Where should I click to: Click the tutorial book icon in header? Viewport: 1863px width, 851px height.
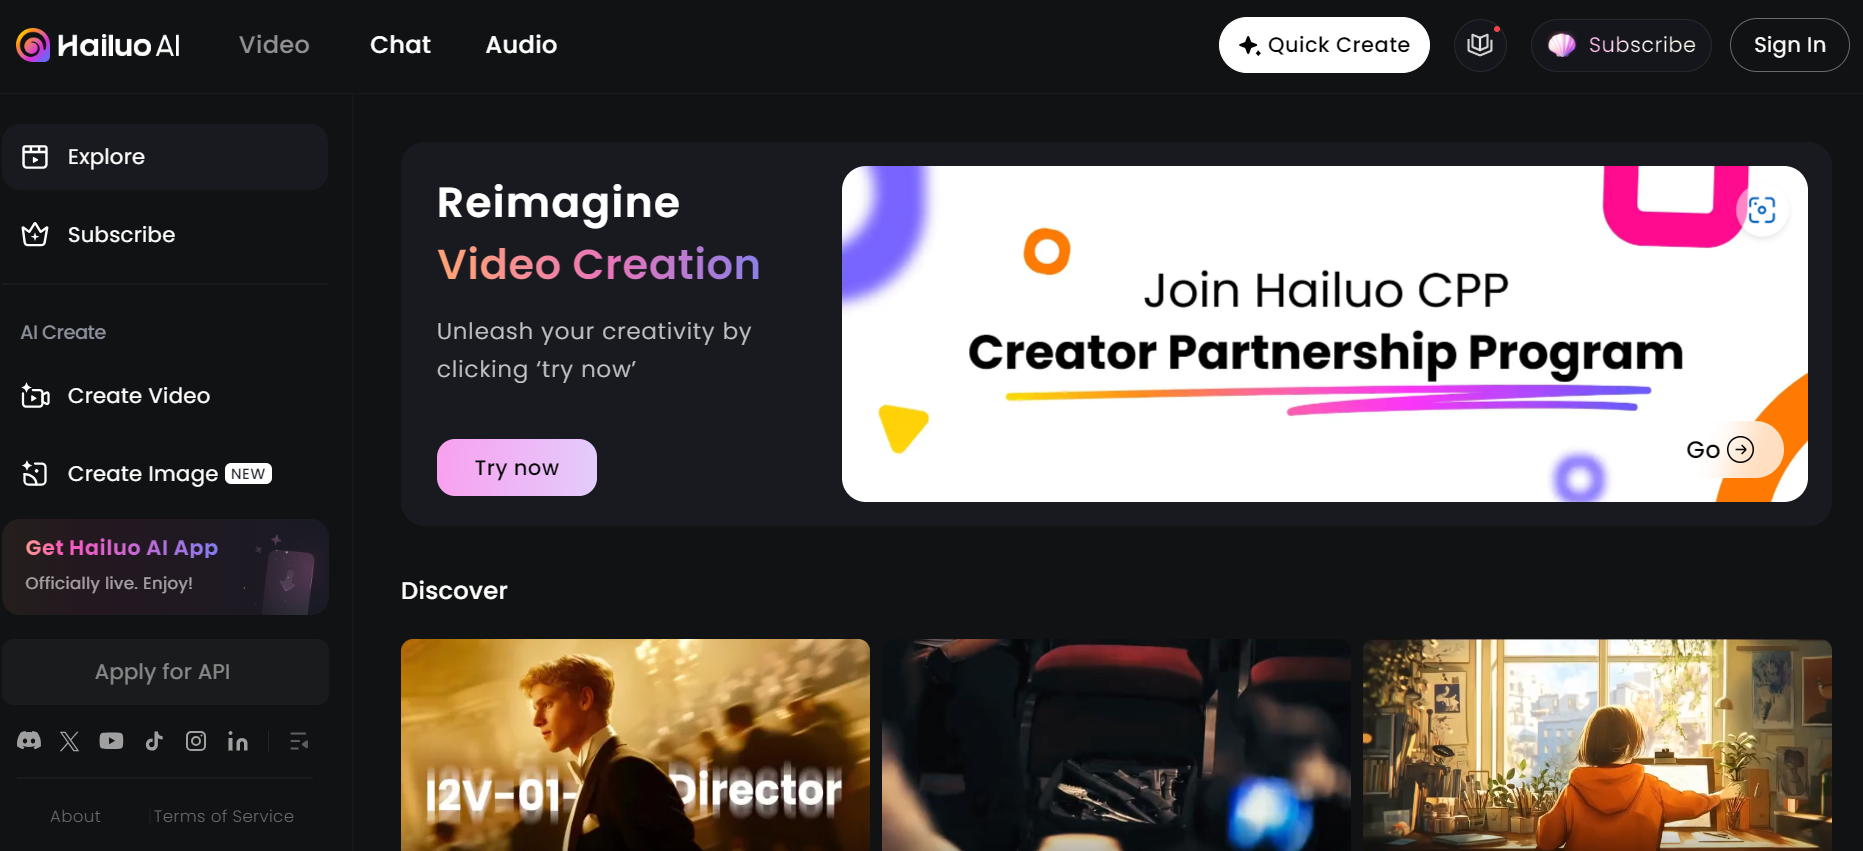point(1480,45)
